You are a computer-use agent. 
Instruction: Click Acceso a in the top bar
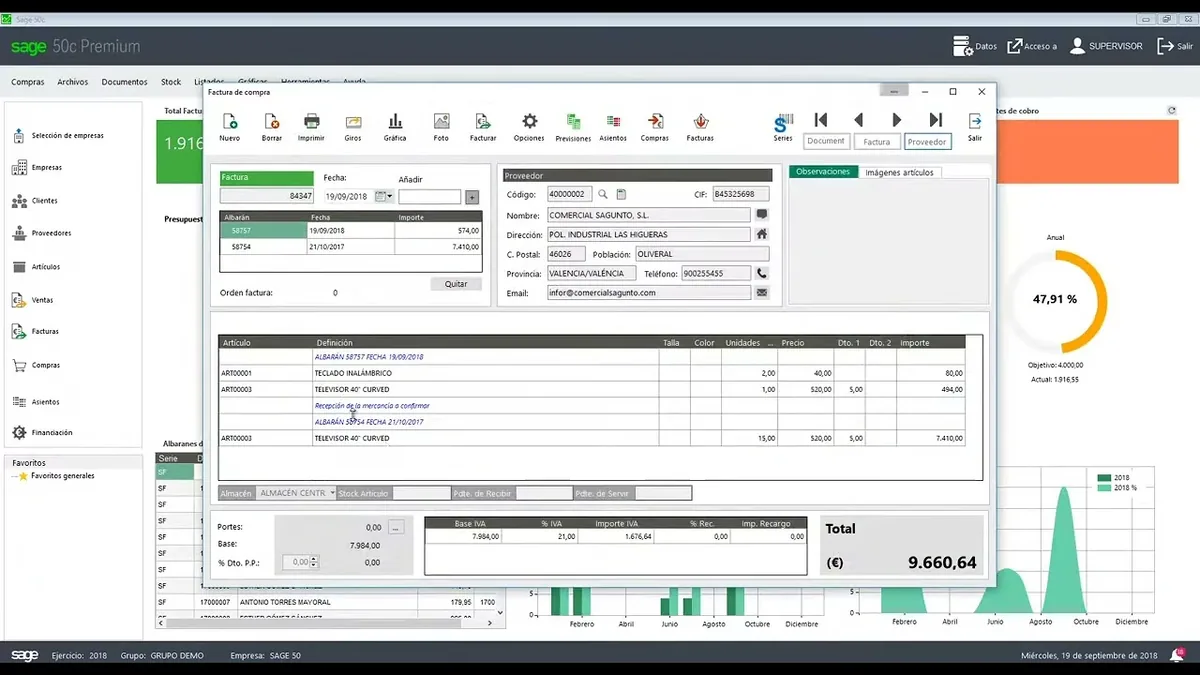tap(1031, 46)
